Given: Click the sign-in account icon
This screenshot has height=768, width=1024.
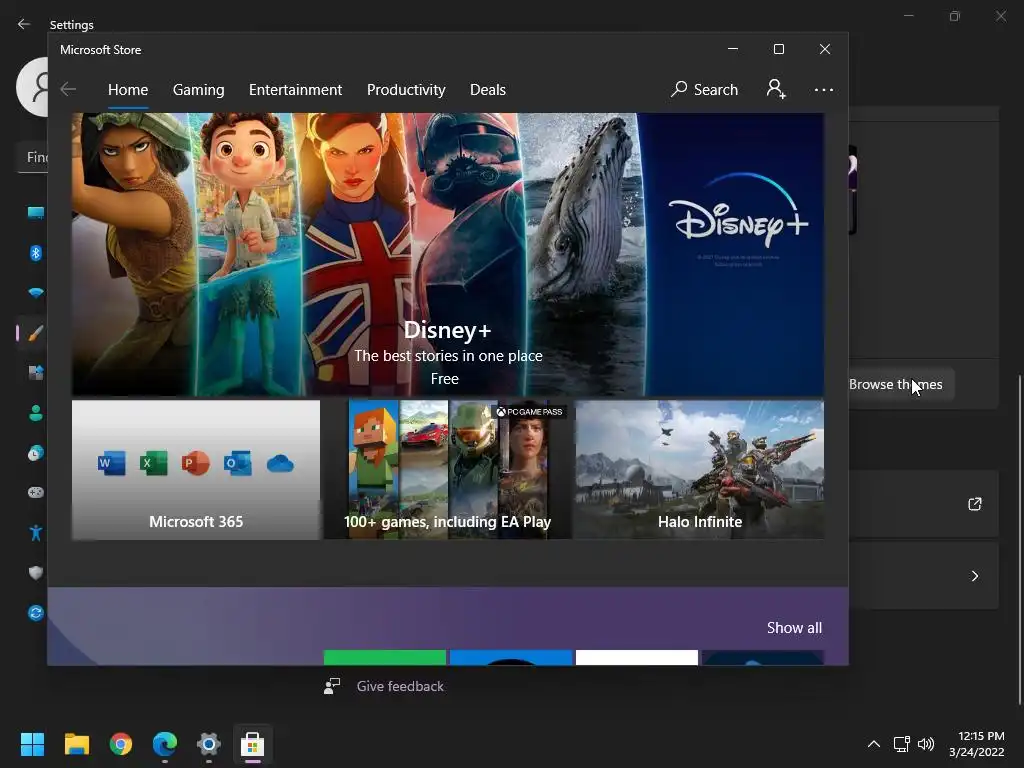Looking at the screenshot, I should click(776, 89).
